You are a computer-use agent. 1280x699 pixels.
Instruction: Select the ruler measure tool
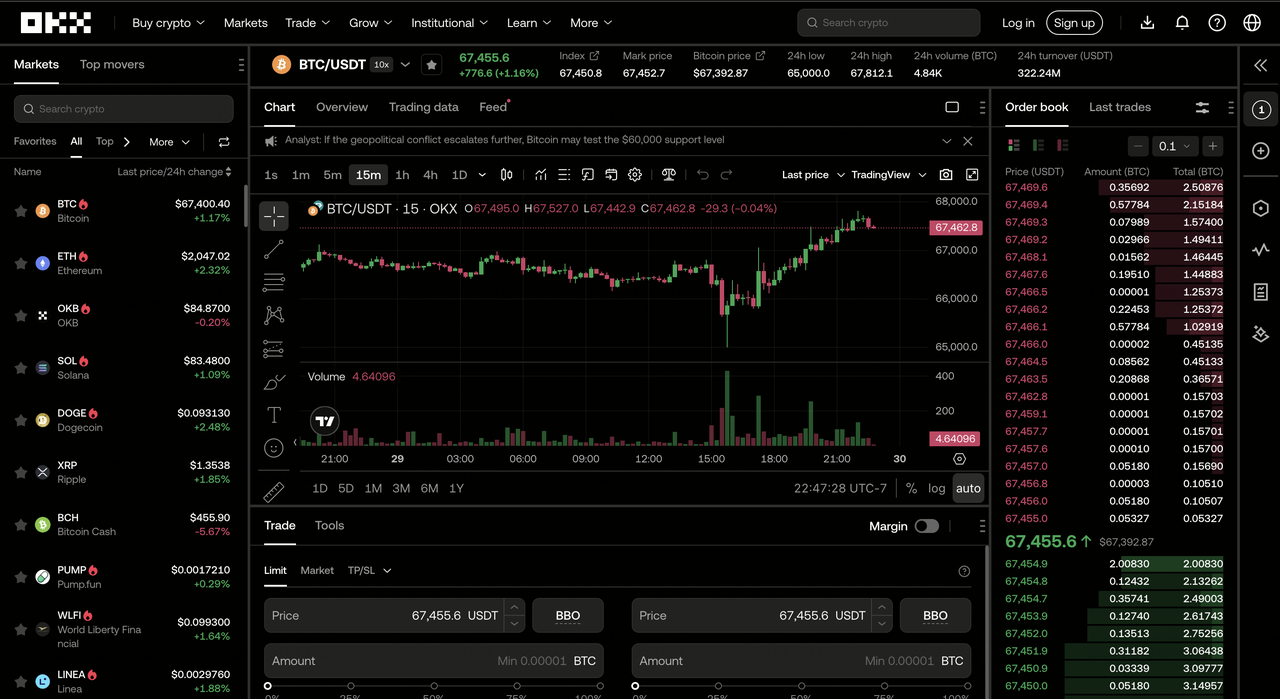coord(274,491)
